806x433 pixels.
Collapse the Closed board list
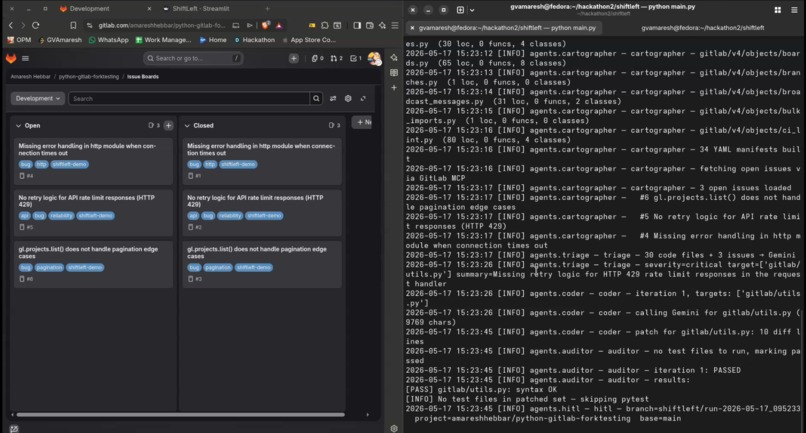[187, 125]
